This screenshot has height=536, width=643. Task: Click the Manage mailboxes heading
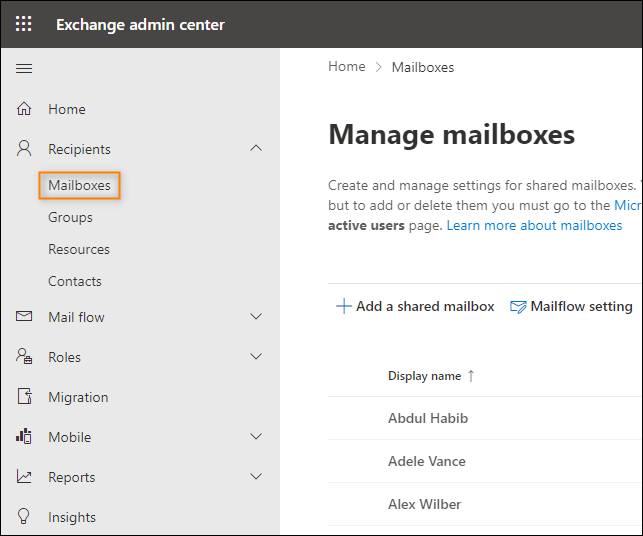point(451,135)
